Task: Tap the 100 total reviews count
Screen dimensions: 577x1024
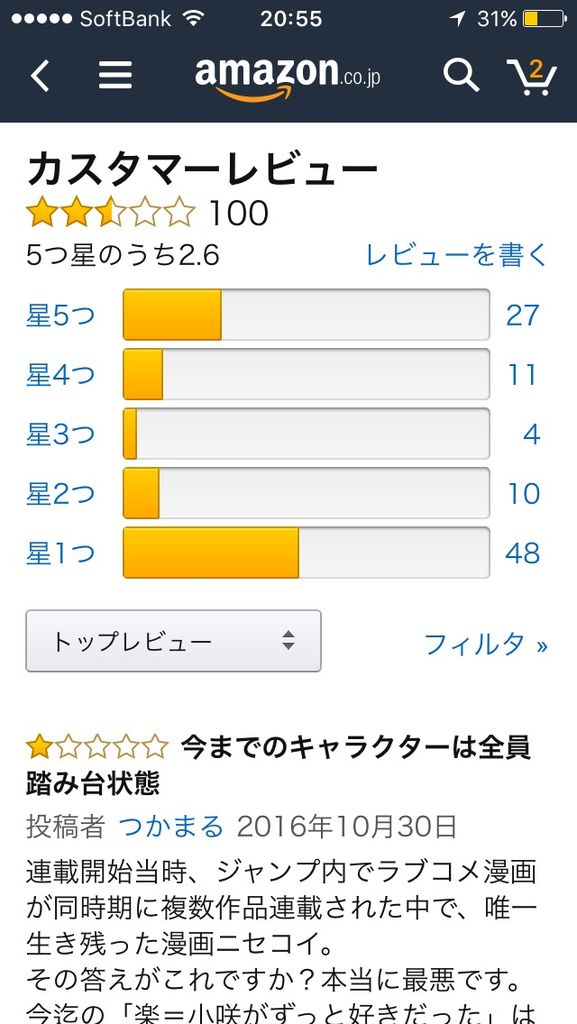Action: click(x=238, y=214)
